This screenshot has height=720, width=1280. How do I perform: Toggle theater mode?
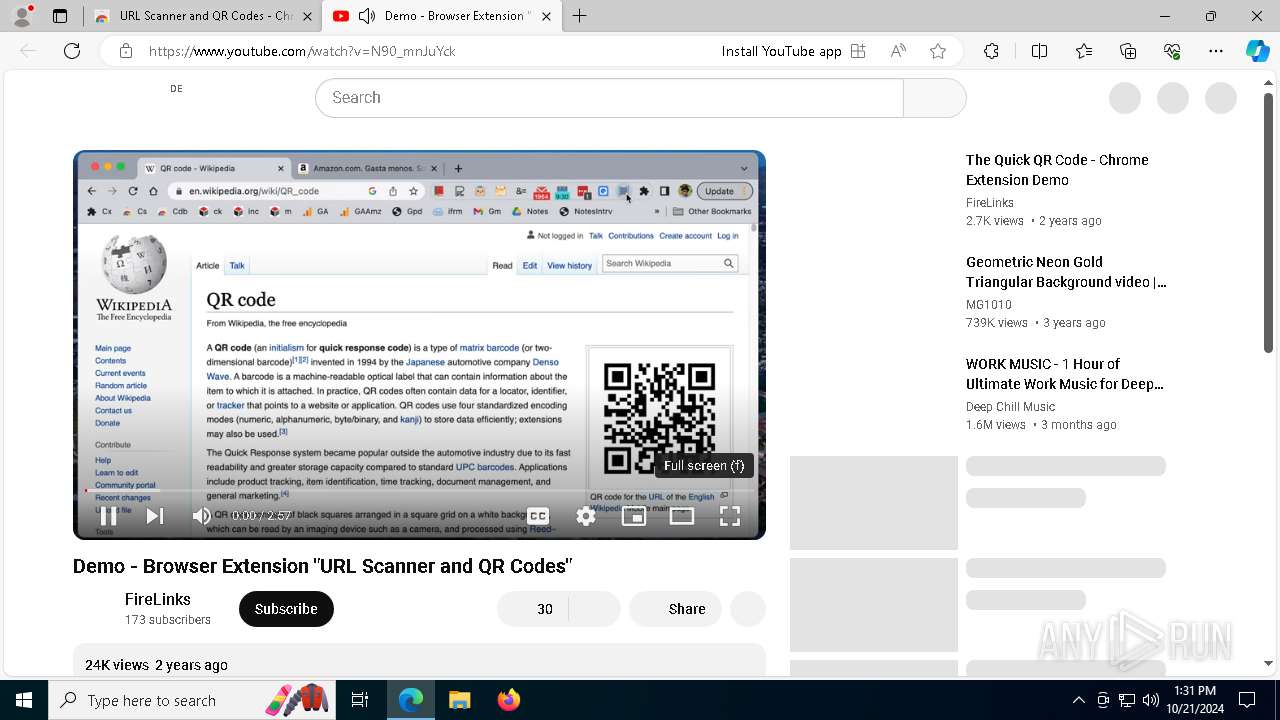682,516
